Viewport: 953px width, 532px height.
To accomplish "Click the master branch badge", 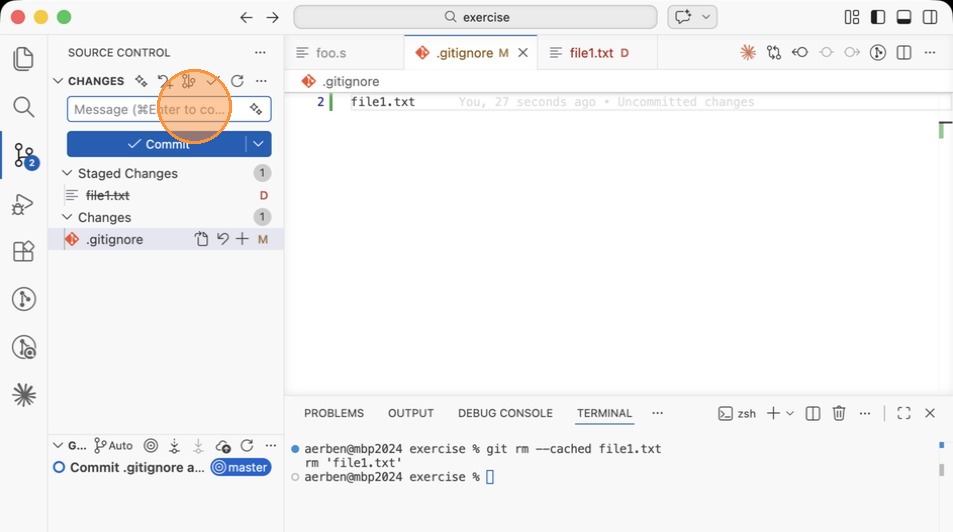I will coord(240,467).
